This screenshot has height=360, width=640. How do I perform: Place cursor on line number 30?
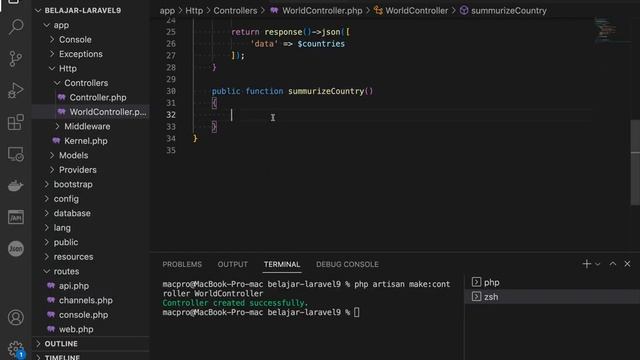point(171,91)
